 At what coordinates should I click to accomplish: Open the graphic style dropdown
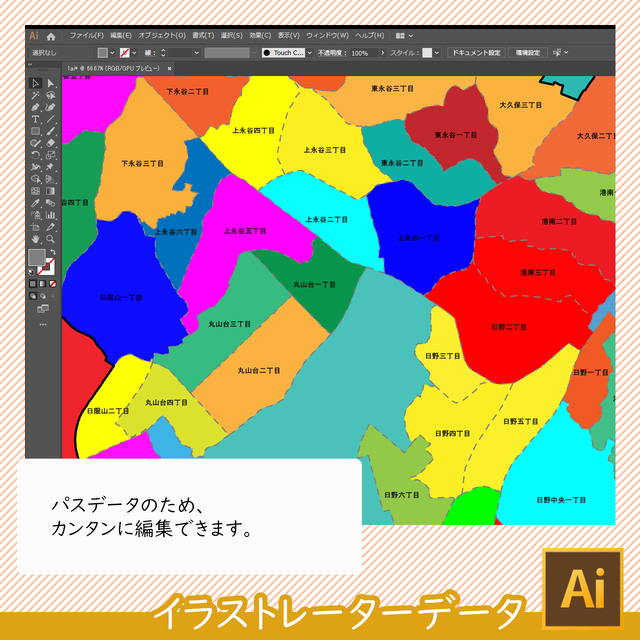click(437, 53)
